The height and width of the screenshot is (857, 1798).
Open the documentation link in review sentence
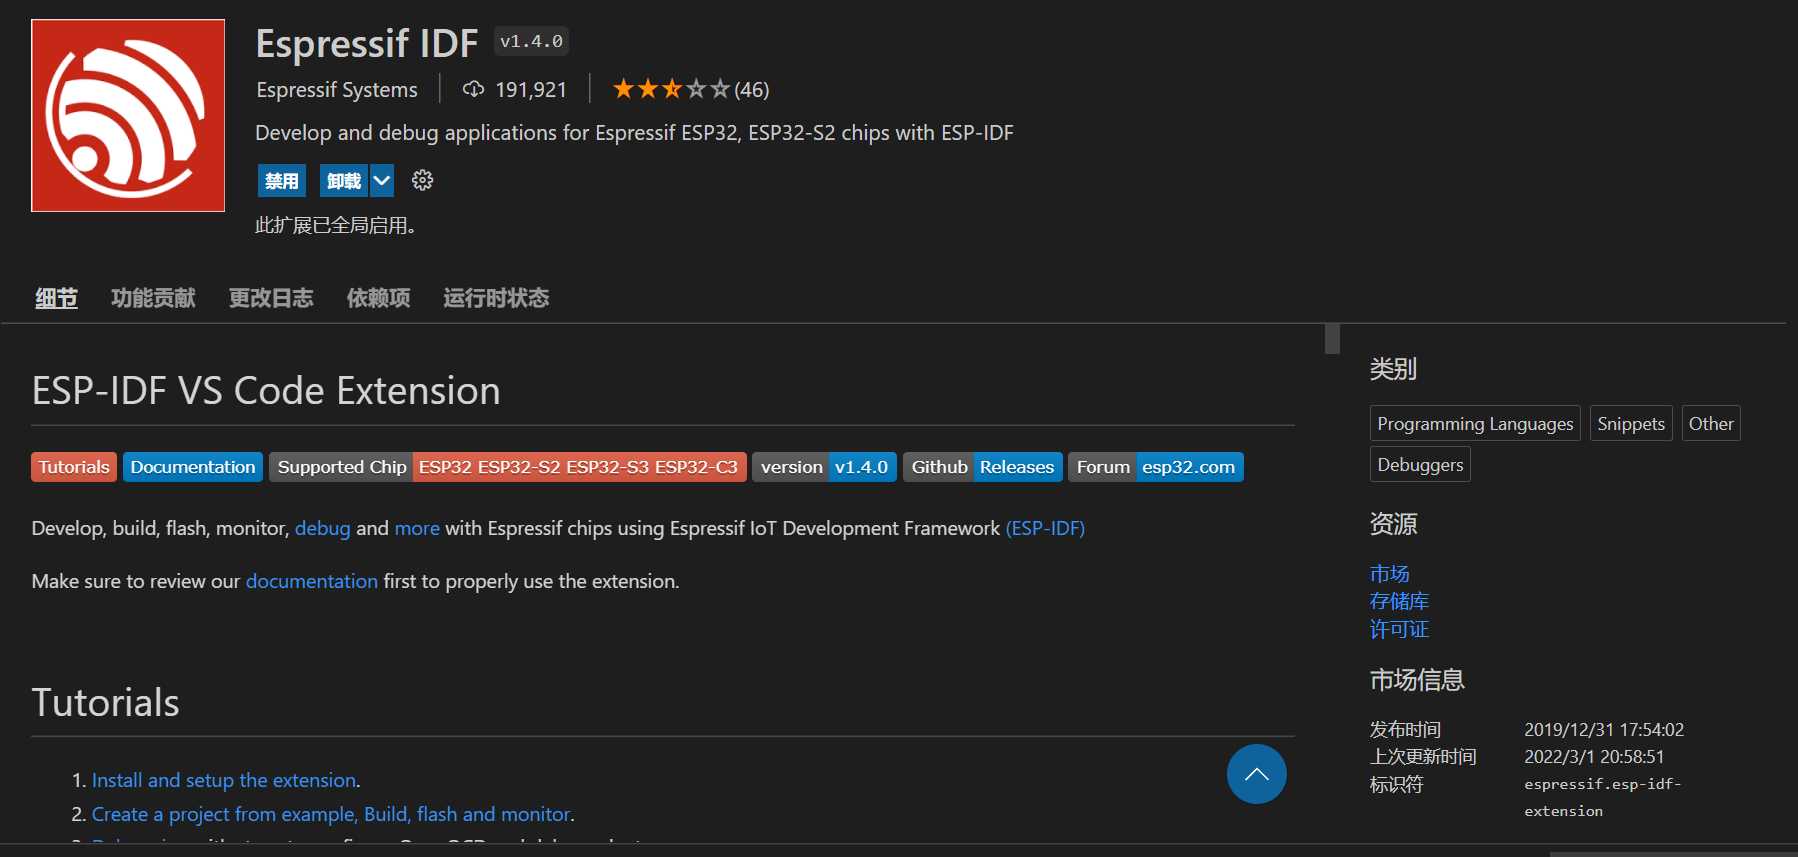pyautogui.click(x=312, y=581)
